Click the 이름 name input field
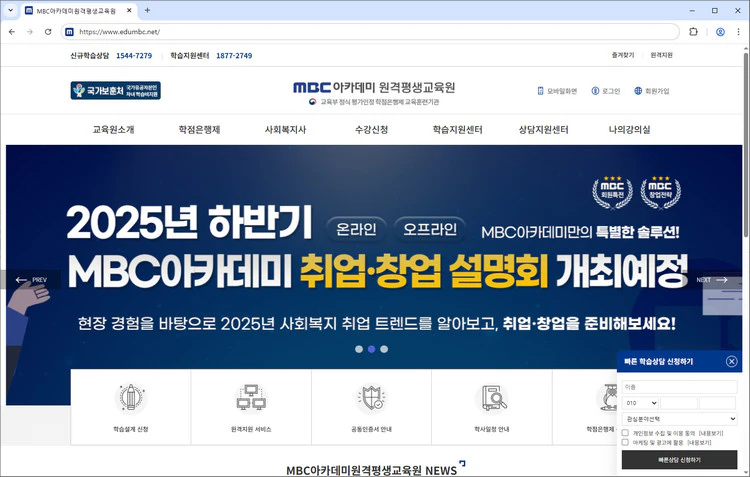The image size is (750, 477). [679, 387]
